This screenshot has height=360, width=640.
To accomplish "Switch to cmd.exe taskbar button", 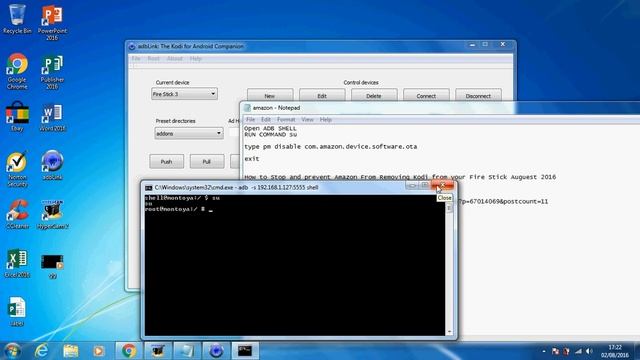I will click(245, 351).
